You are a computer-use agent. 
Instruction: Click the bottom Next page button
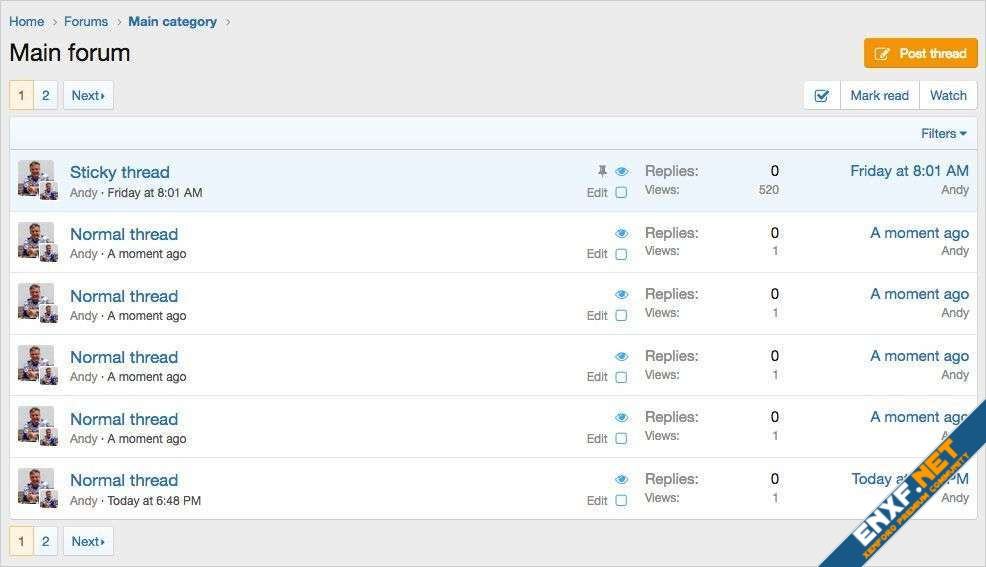88,542
